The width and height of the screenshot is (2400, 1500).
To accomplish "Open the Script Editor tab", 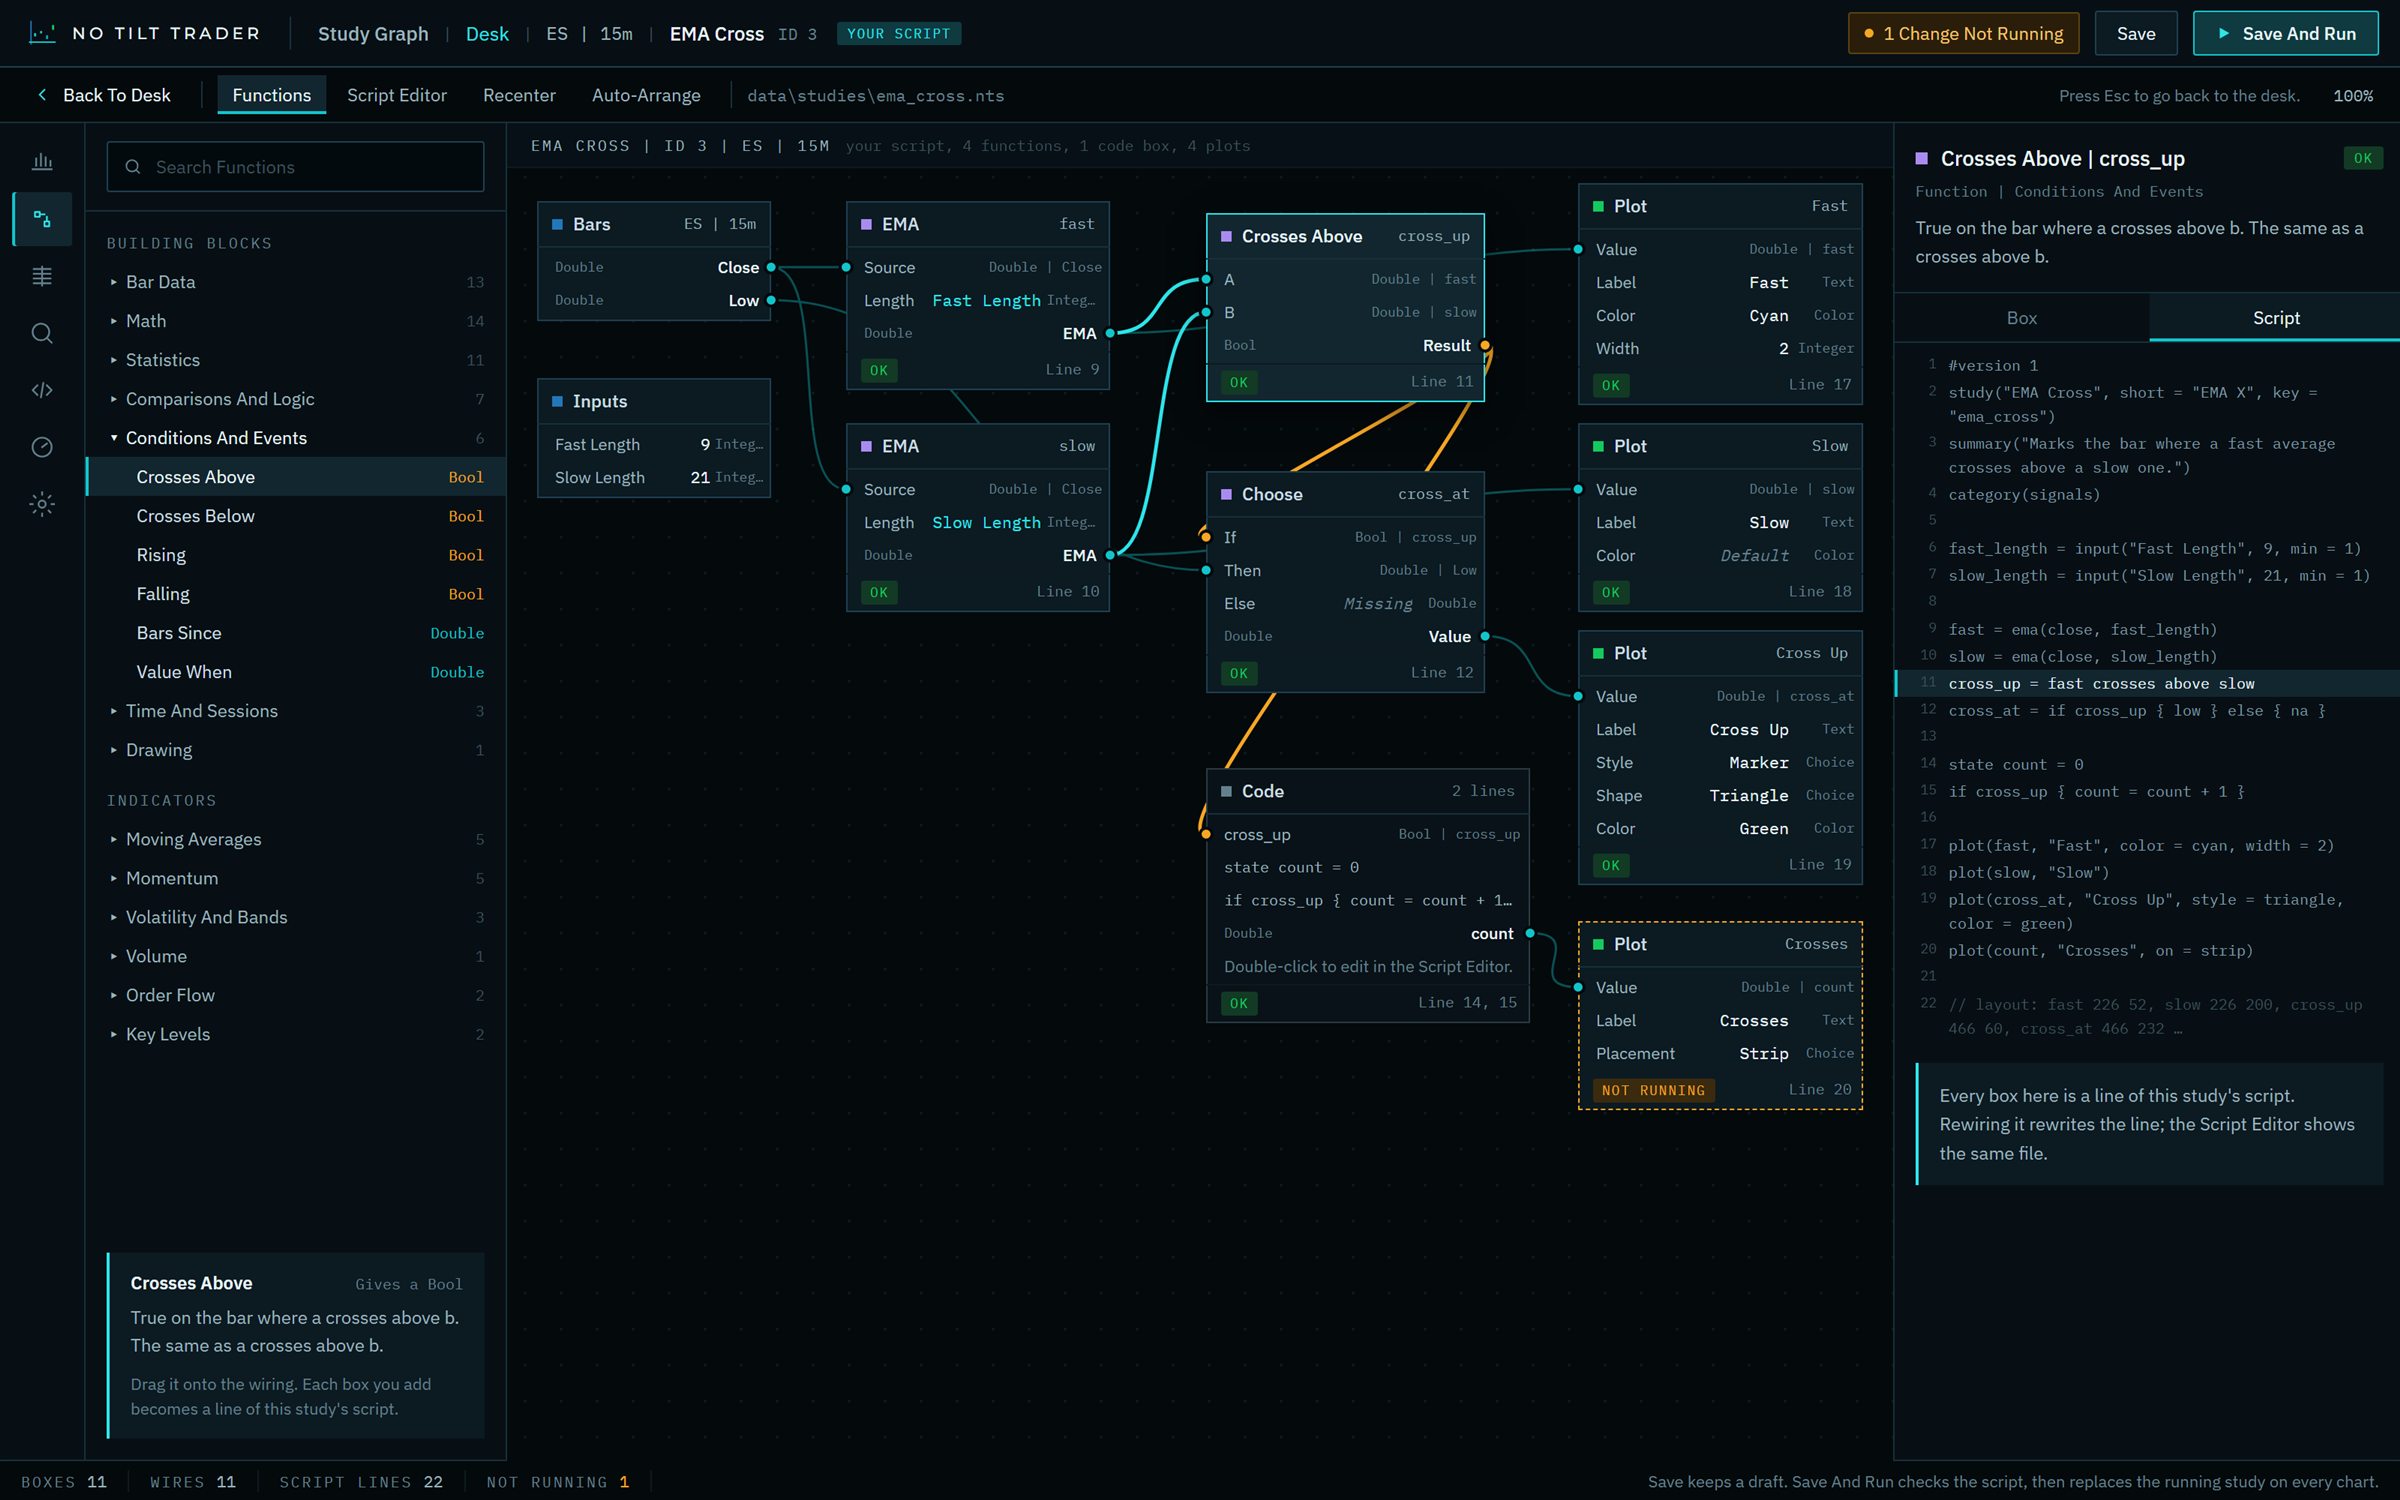I will (x=397, y=95).
